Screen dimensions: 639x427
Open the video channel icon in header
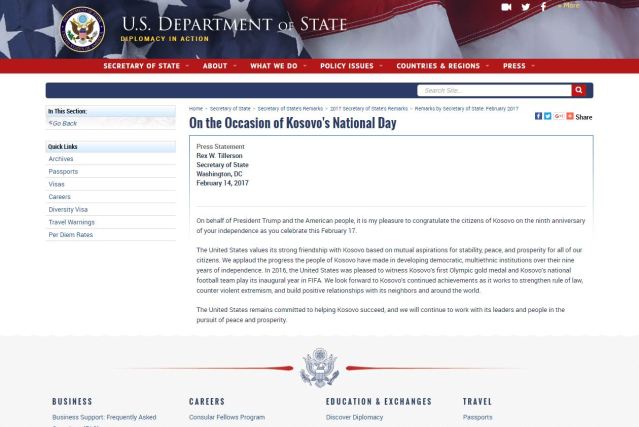506,7
